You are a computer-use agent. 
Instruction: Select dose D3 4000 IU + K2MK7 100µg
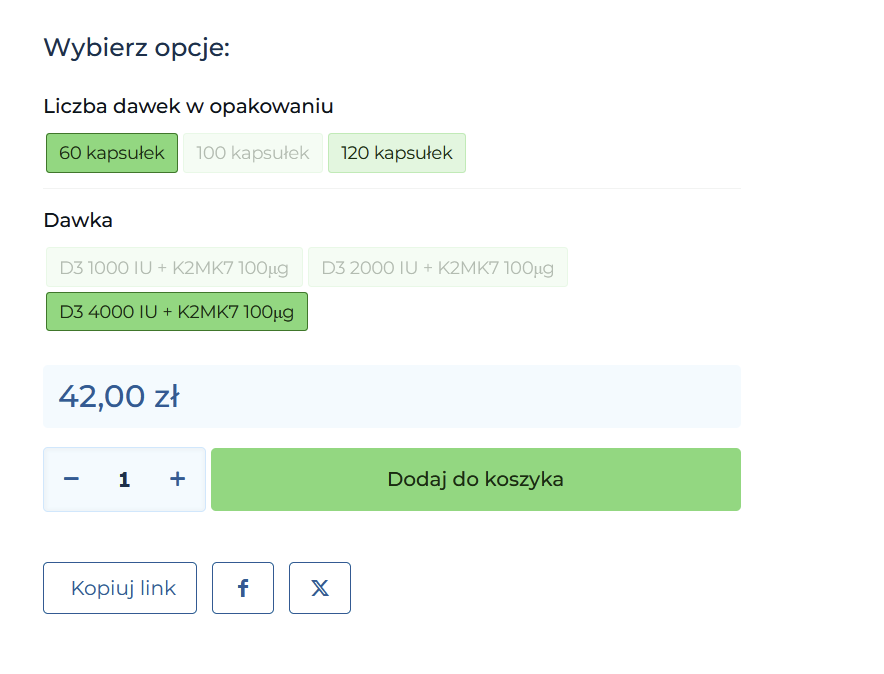(x=177, y=311)
